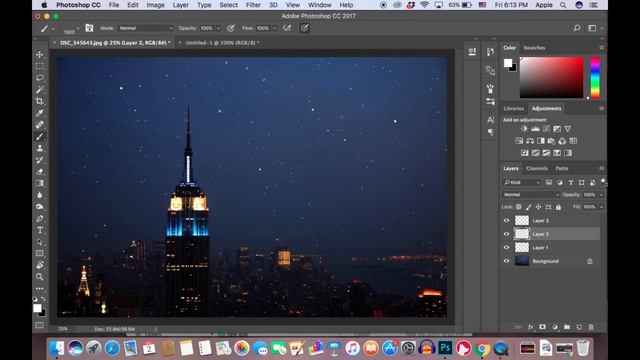The image size is (640, 360).
Task: Select the Healing Brush tool
Action: click(x=40, y=124)
